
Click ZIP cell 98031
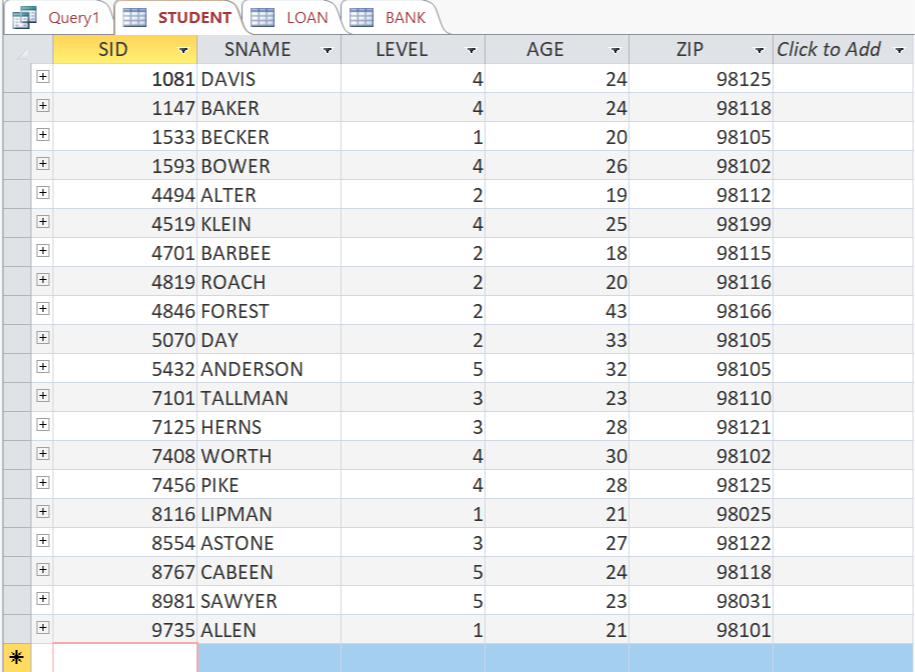[701, 601]
